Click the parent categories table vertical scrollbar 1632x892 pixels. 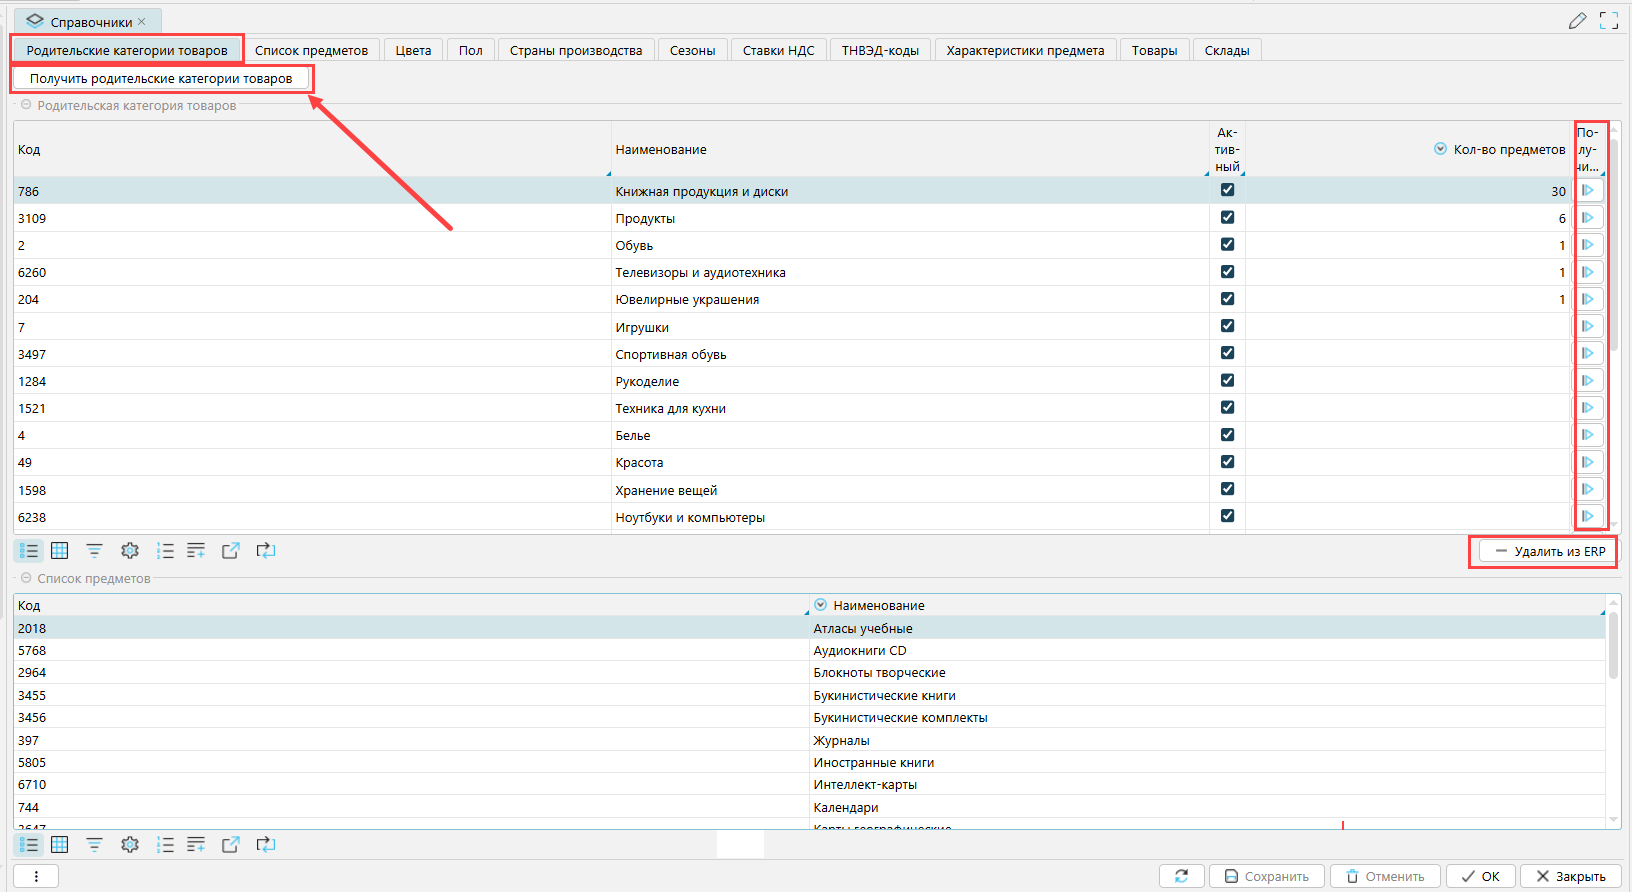(x=1614, y=245)
